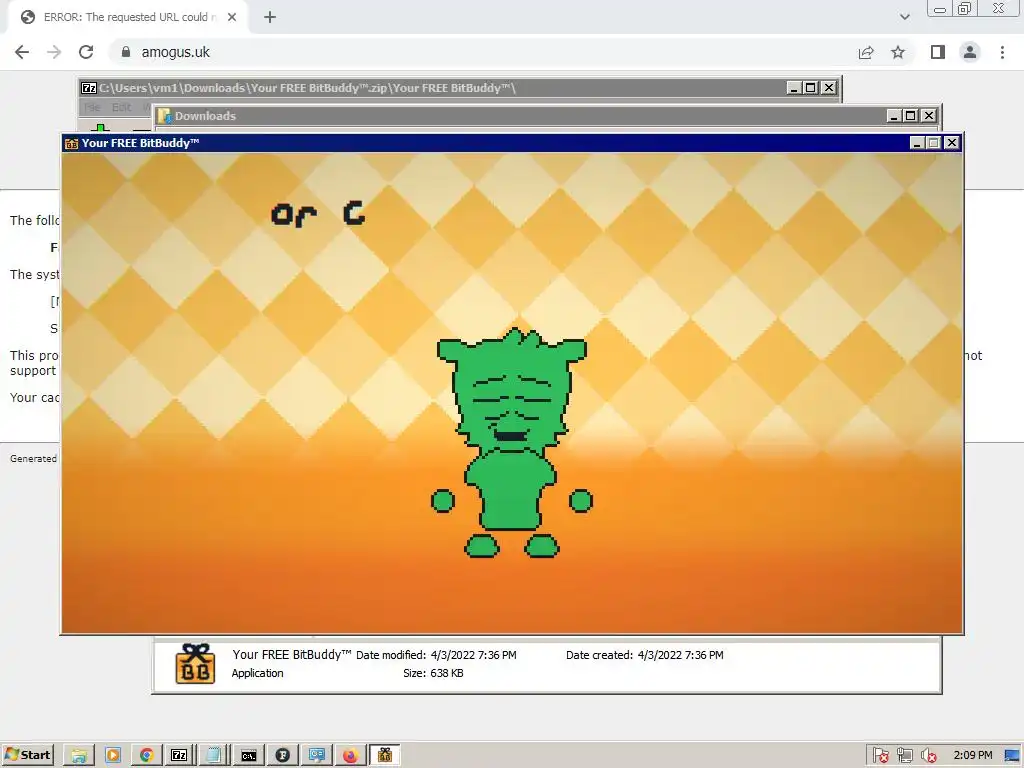1024x768 pixels.
Task: Click the BB gift box file icon in details pane
Action: (x=195, y=664)
